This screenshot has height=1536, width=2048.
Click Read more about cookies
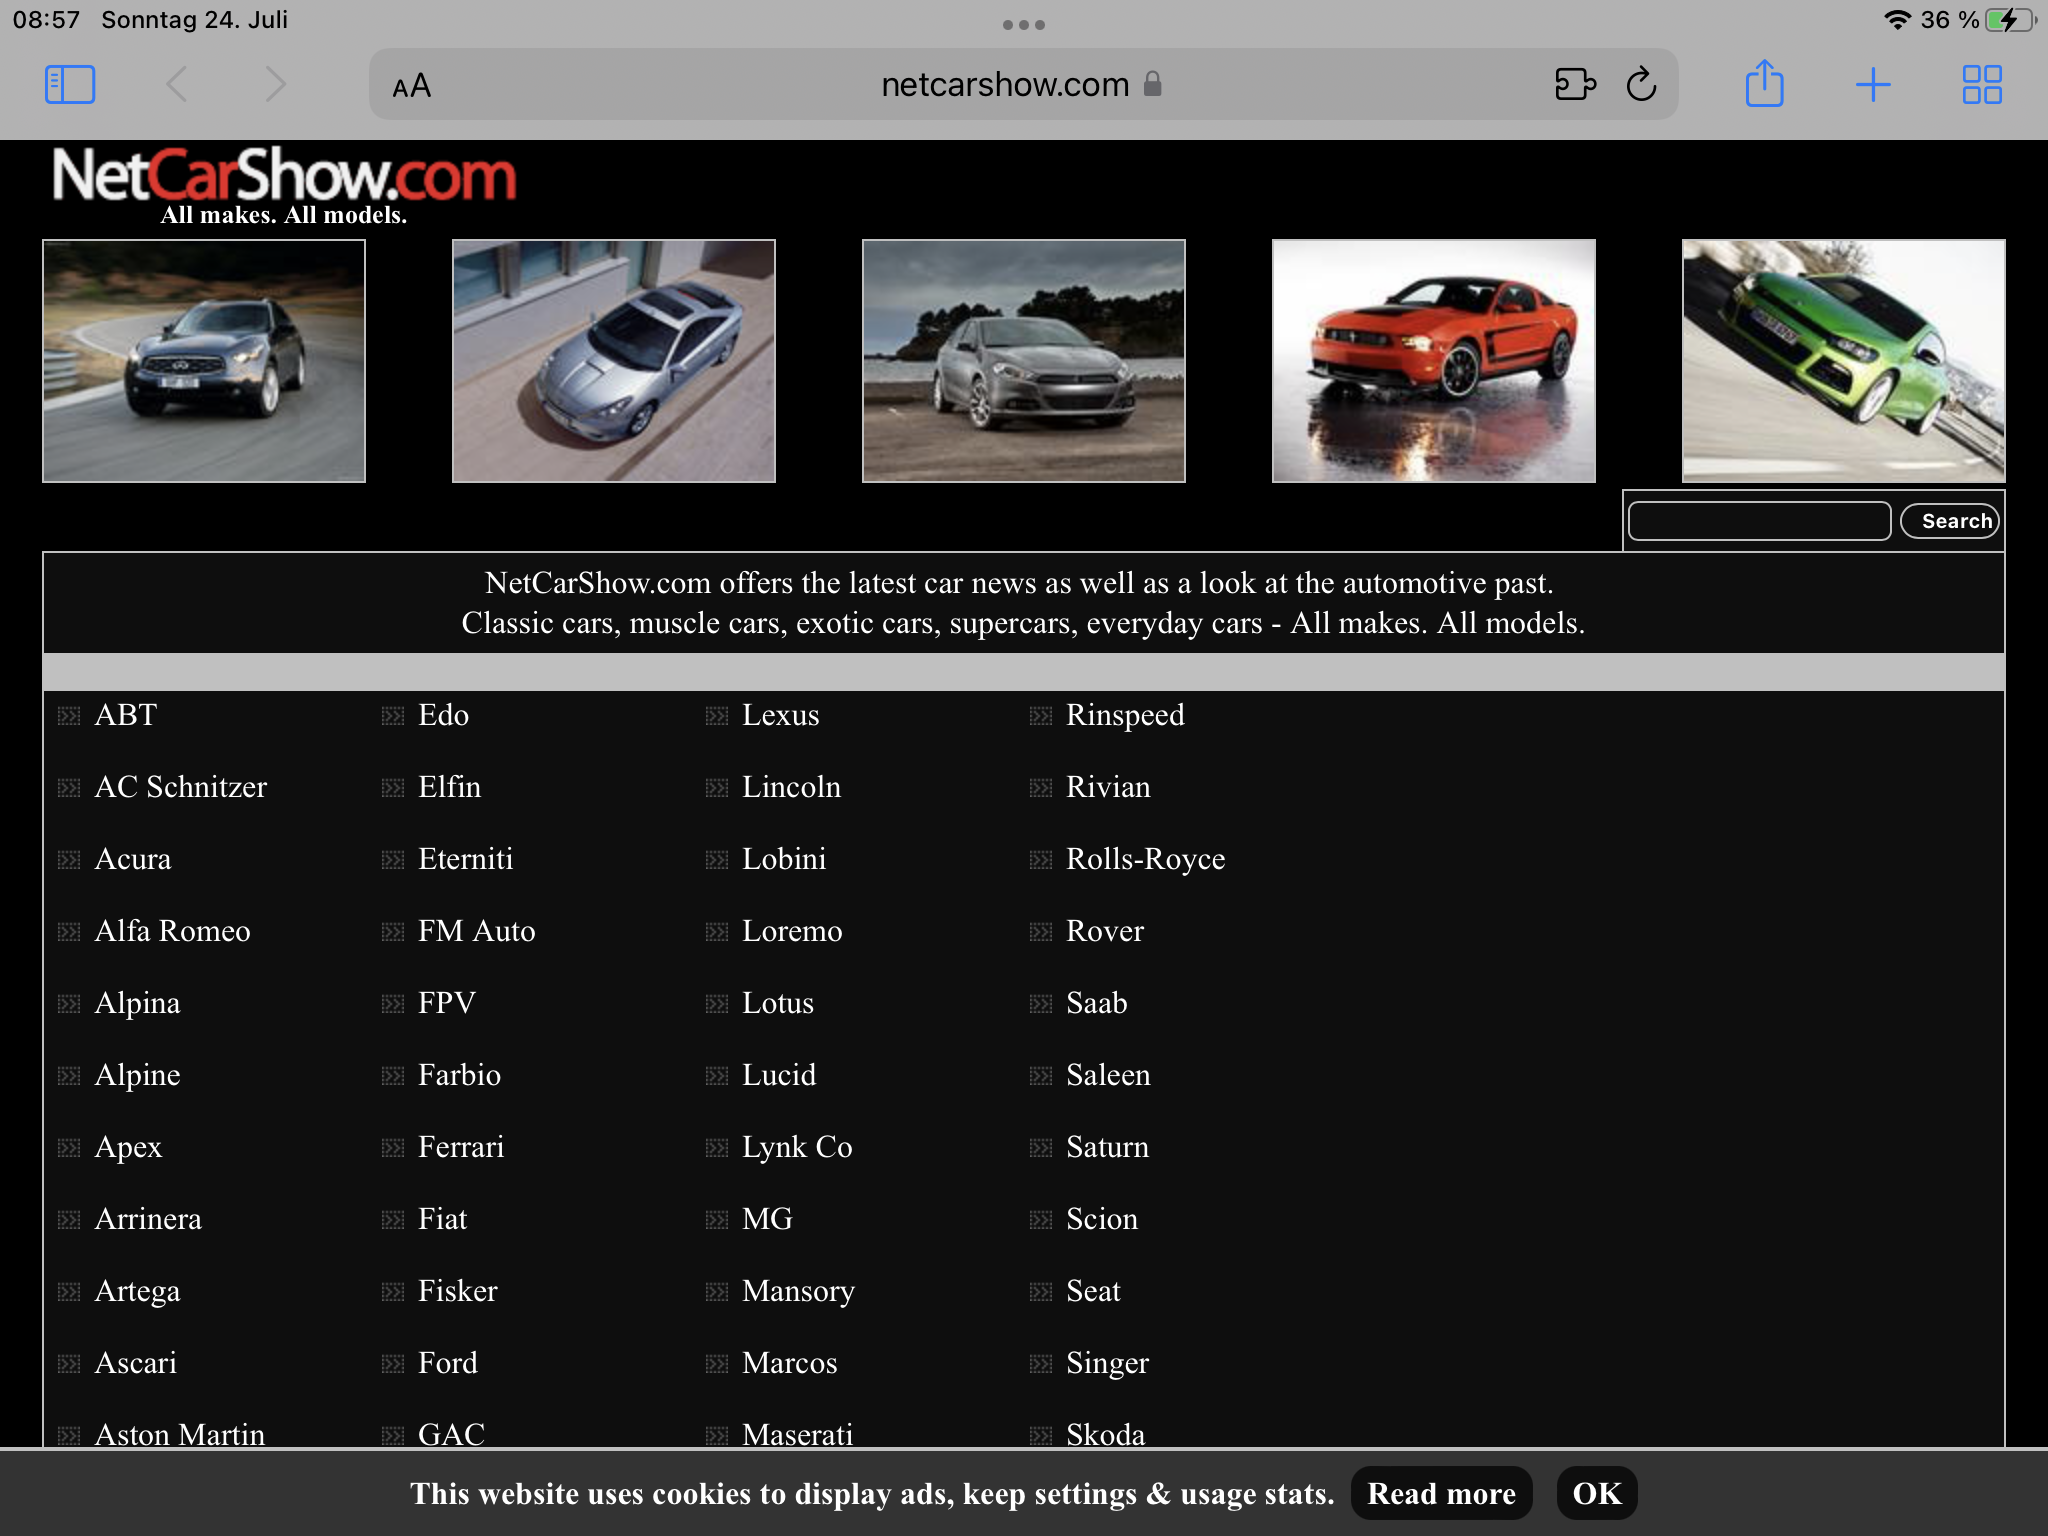1441,1493
